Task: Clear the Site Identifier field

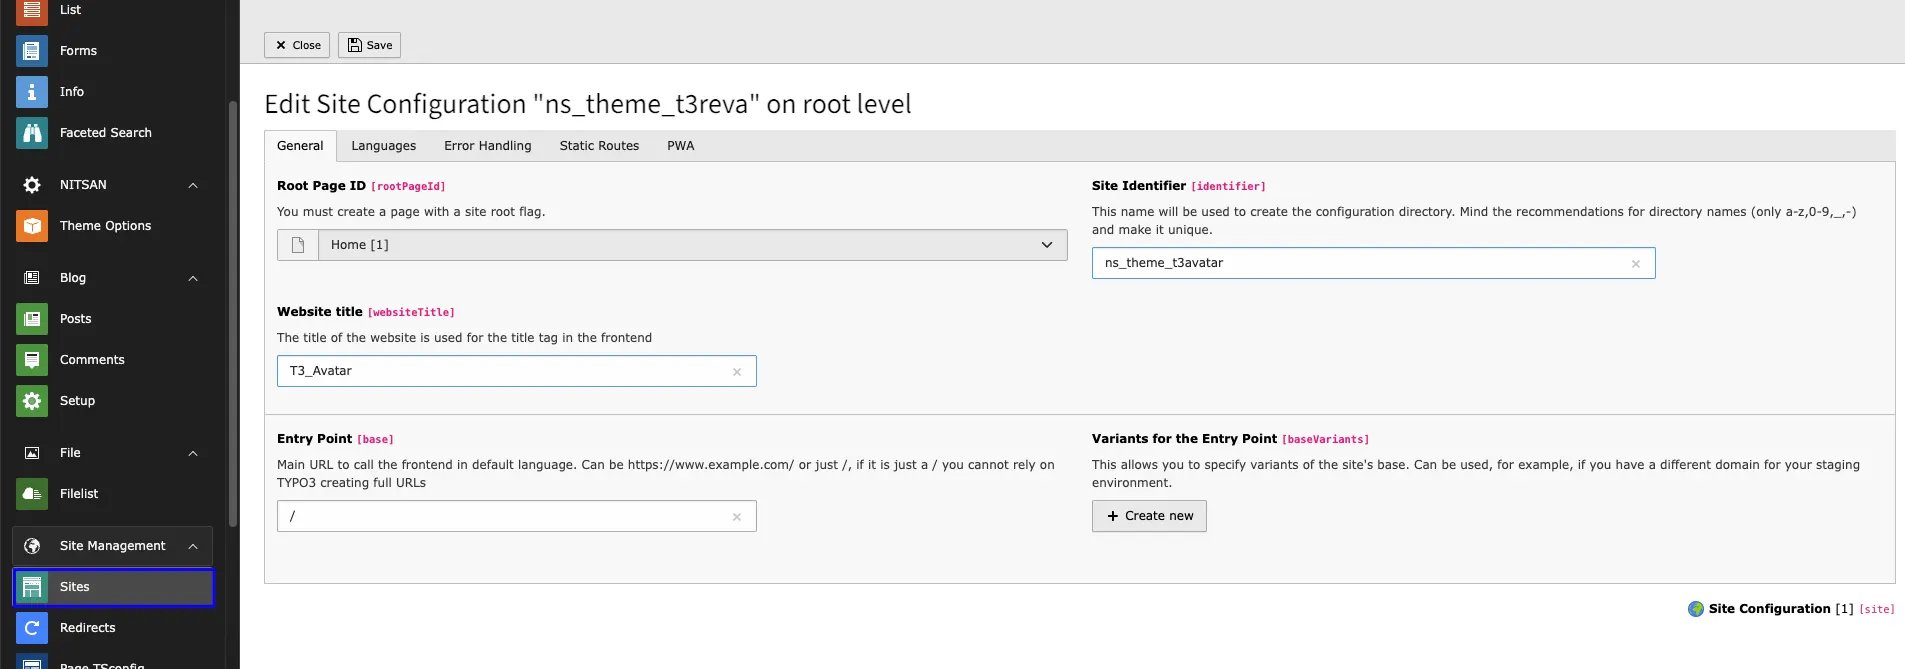Action: (x=1636, y=264)
